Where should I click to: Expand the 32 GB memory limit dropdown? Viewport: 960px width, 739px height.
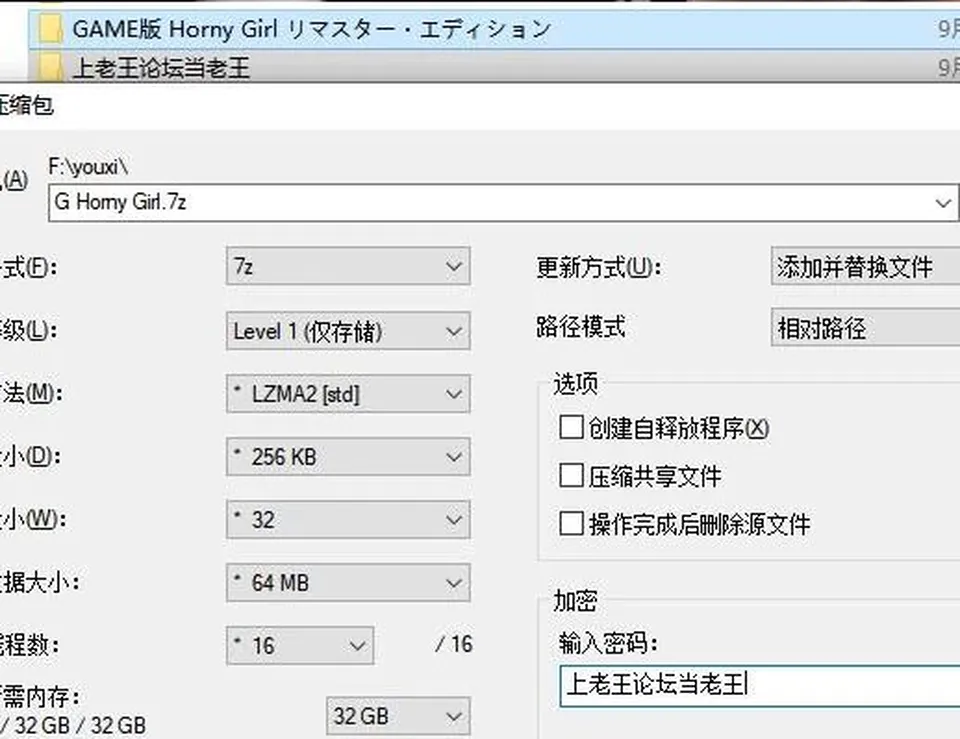click(x=398, y=716)
